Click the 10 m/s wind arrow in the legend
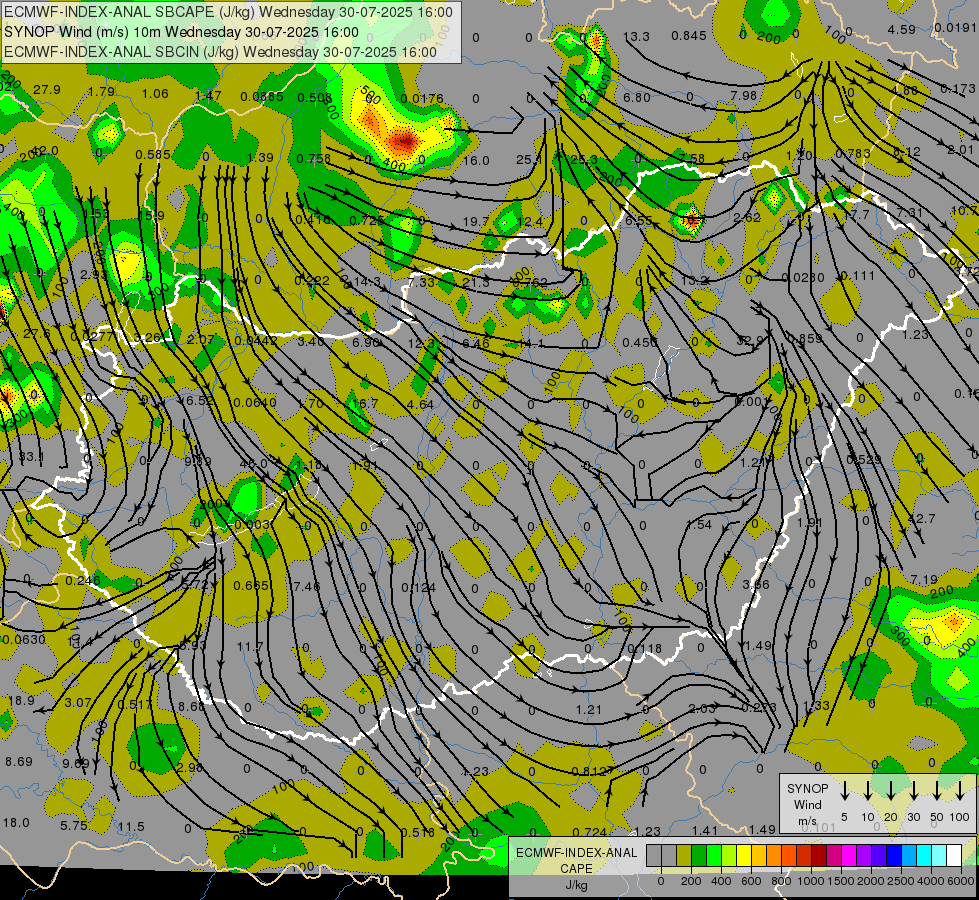 [868, 790]
